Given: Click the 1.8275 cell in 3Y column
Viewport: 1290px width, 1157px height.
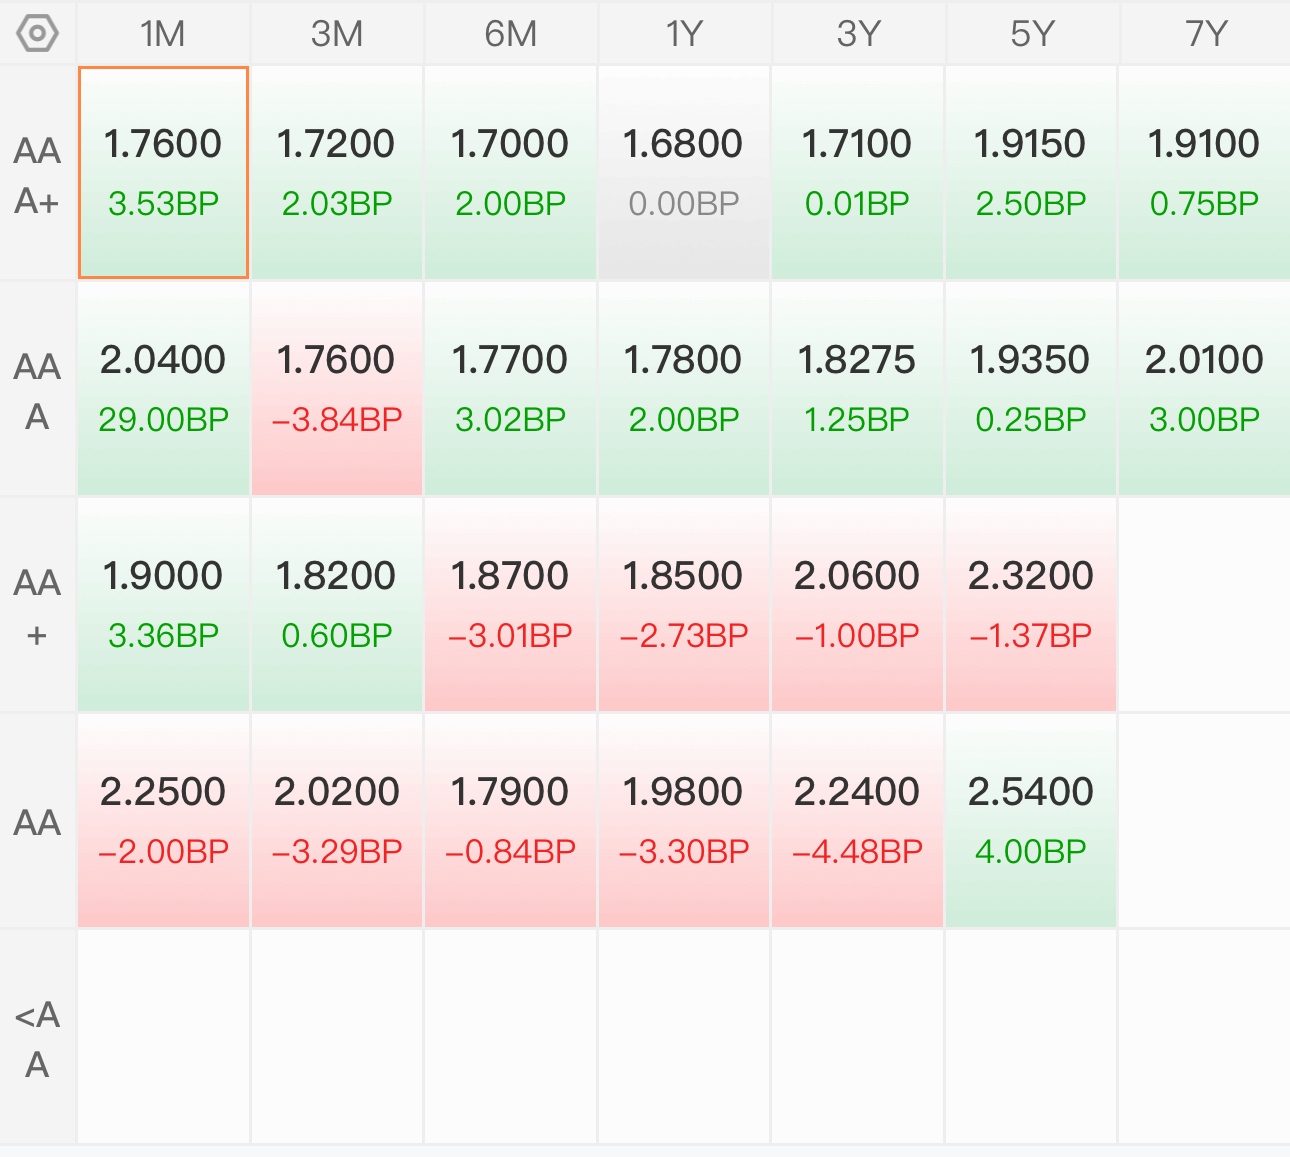Looking at the screenshot, I should coord(858,389).
